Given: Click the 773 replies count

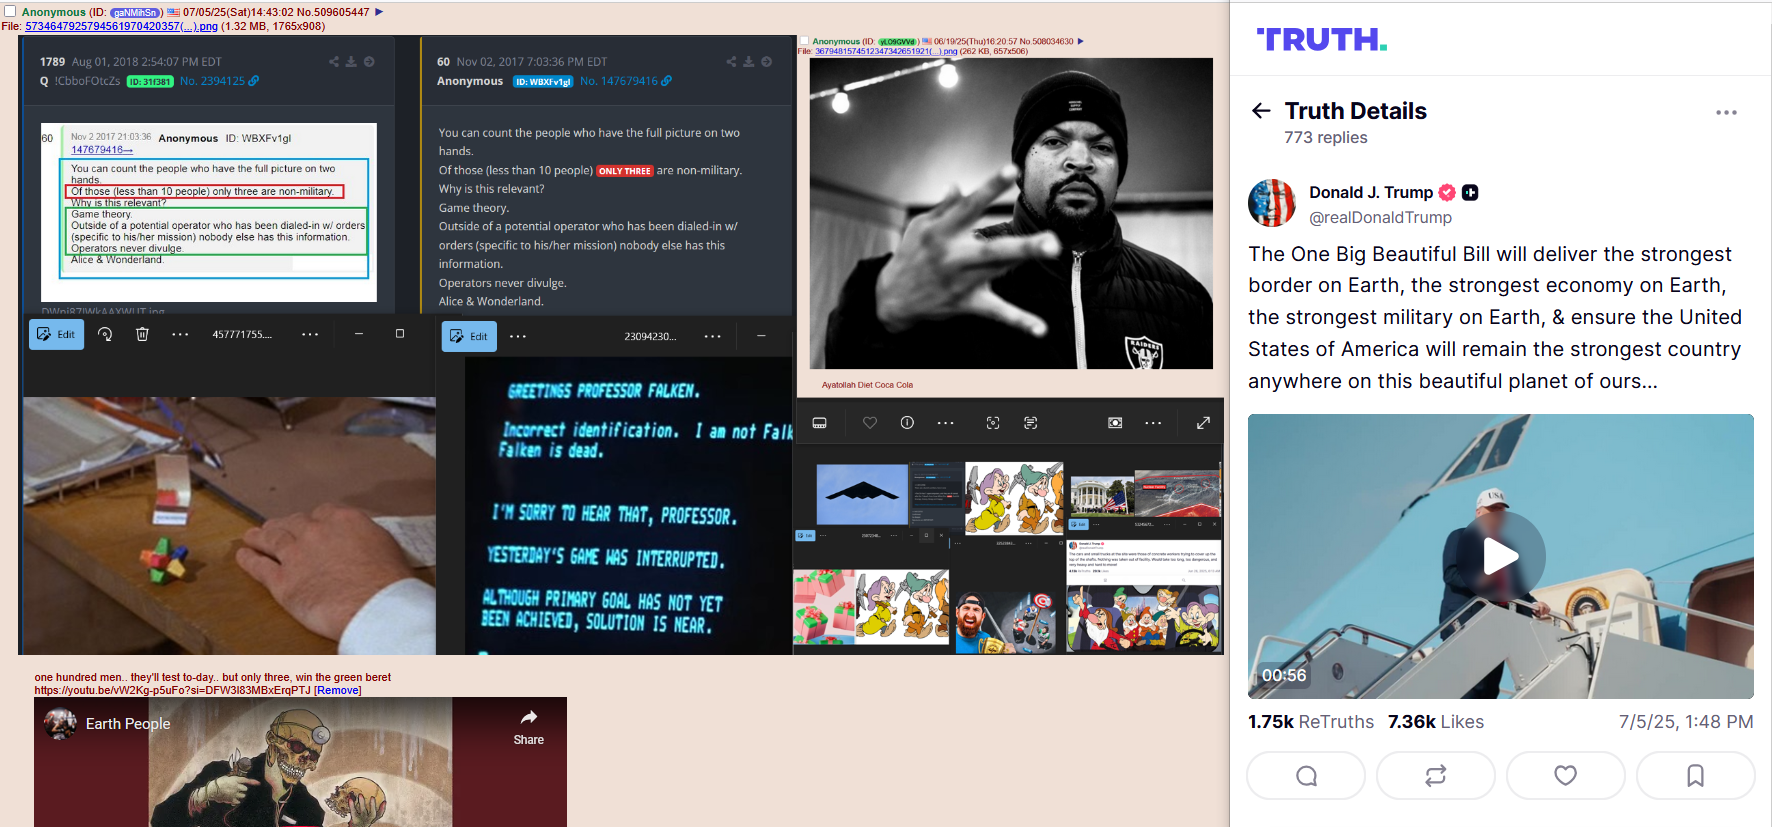Looking at the screenshot, I should pyautogui.click(x=1326, y=137).
